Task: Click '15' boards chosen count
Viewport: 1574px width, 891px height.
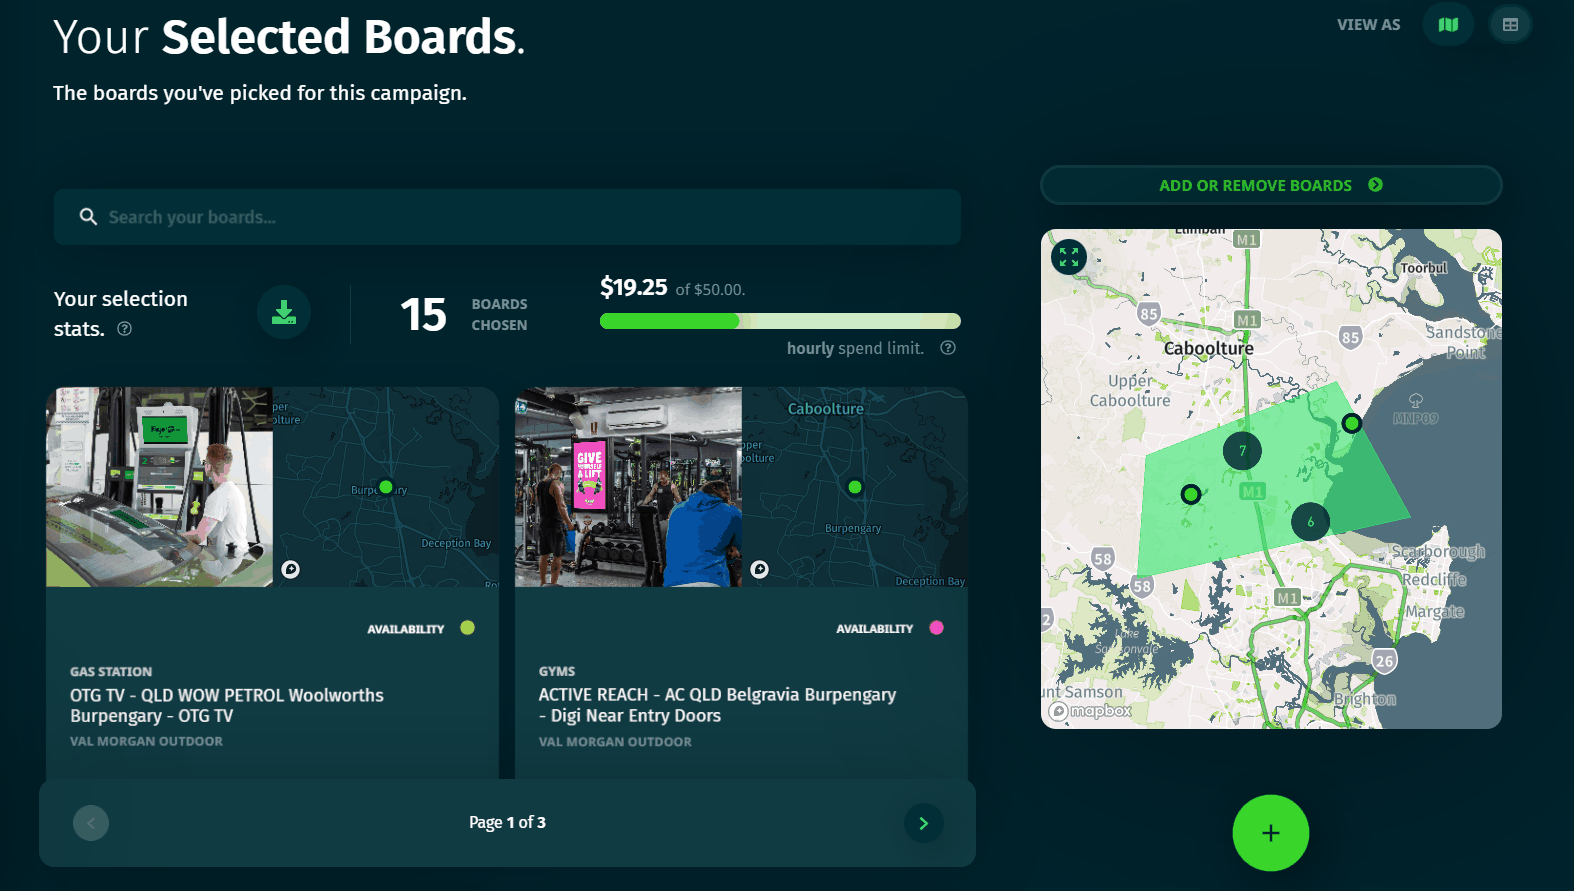Action: (x=423, y=315)
